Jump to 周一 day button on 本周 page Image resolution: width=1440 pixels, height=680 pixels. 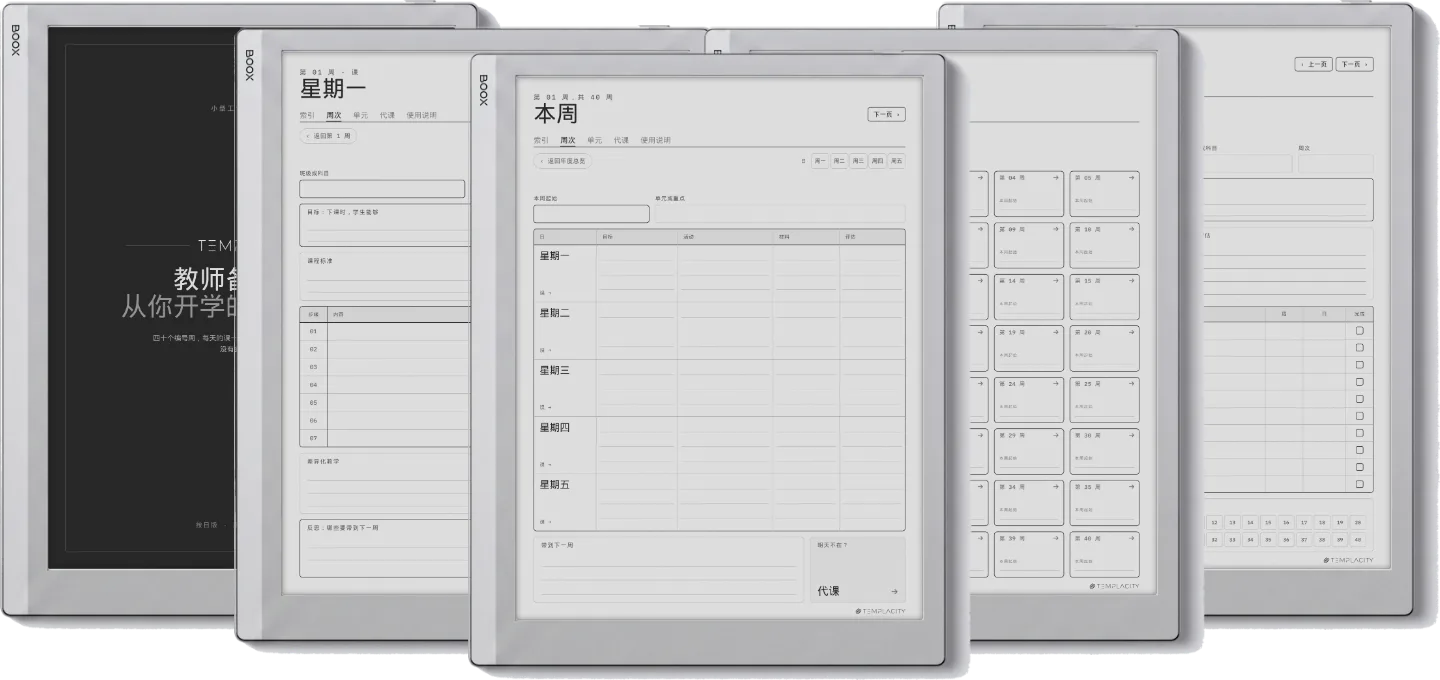click(x=820, y=161)
